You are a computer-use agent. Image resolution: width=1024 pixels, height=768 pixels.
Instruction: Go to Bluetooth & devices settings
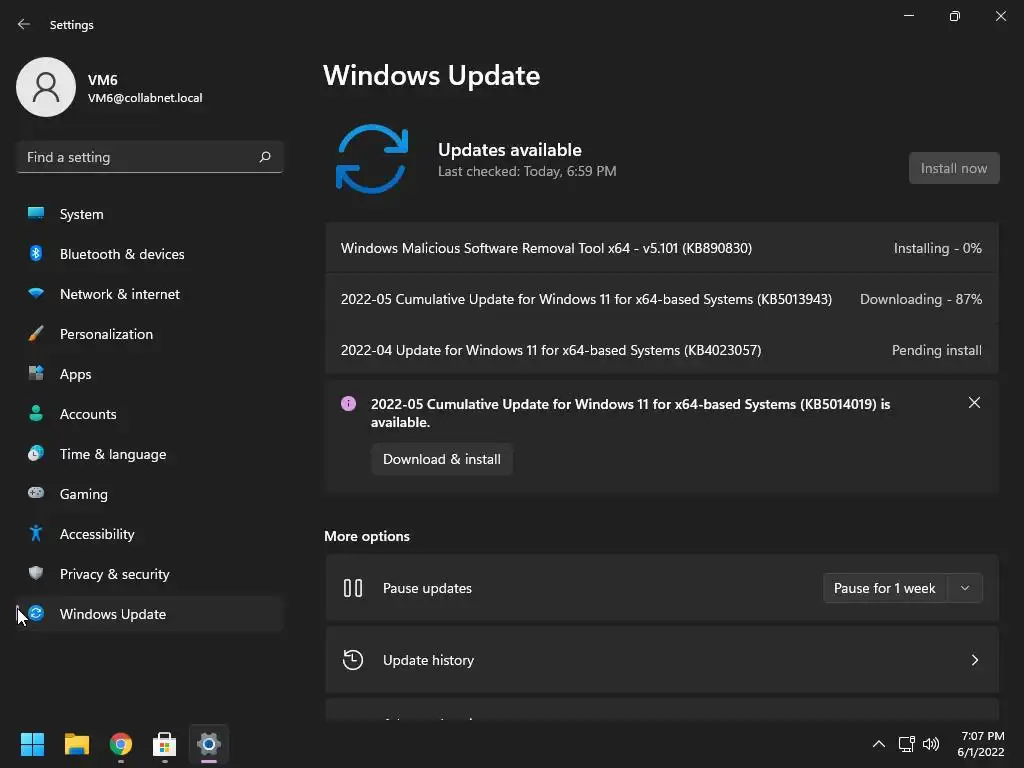[x=150, y=254]
